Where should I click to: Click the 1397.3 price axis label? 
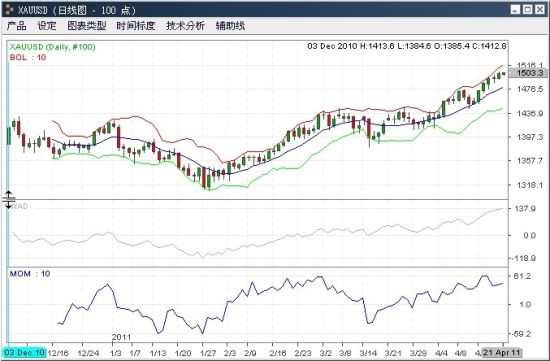coord(530,137)
